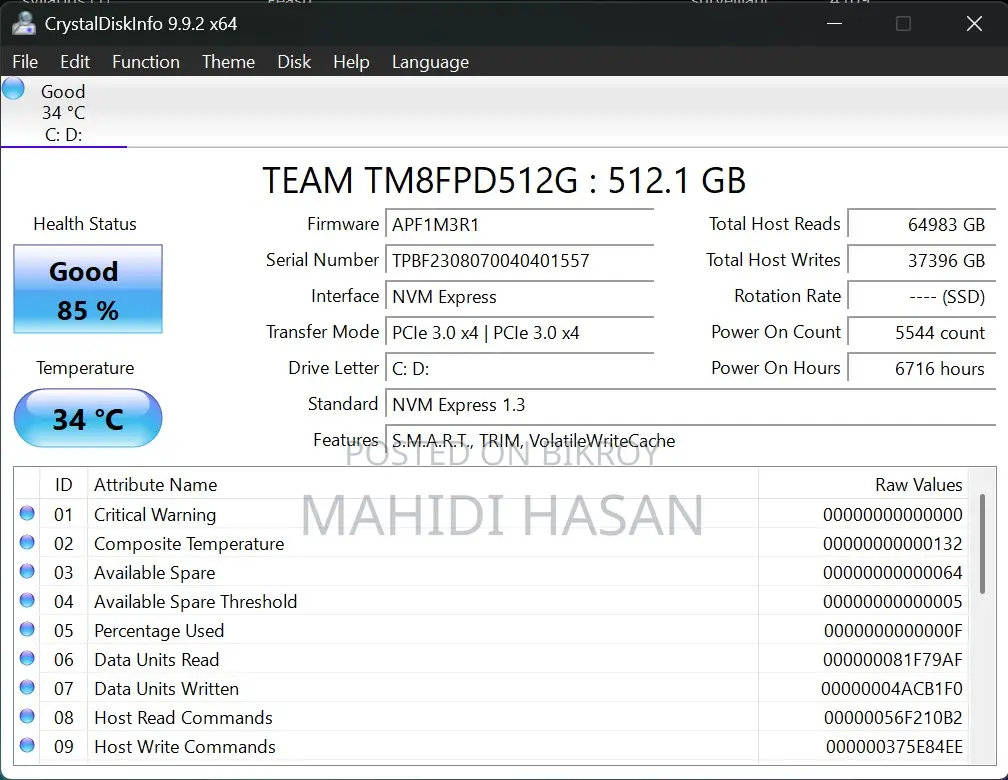Click the Standard field NVM Express 1.3
This screenshot has height=780, width=1008.
tap(690, 405)
